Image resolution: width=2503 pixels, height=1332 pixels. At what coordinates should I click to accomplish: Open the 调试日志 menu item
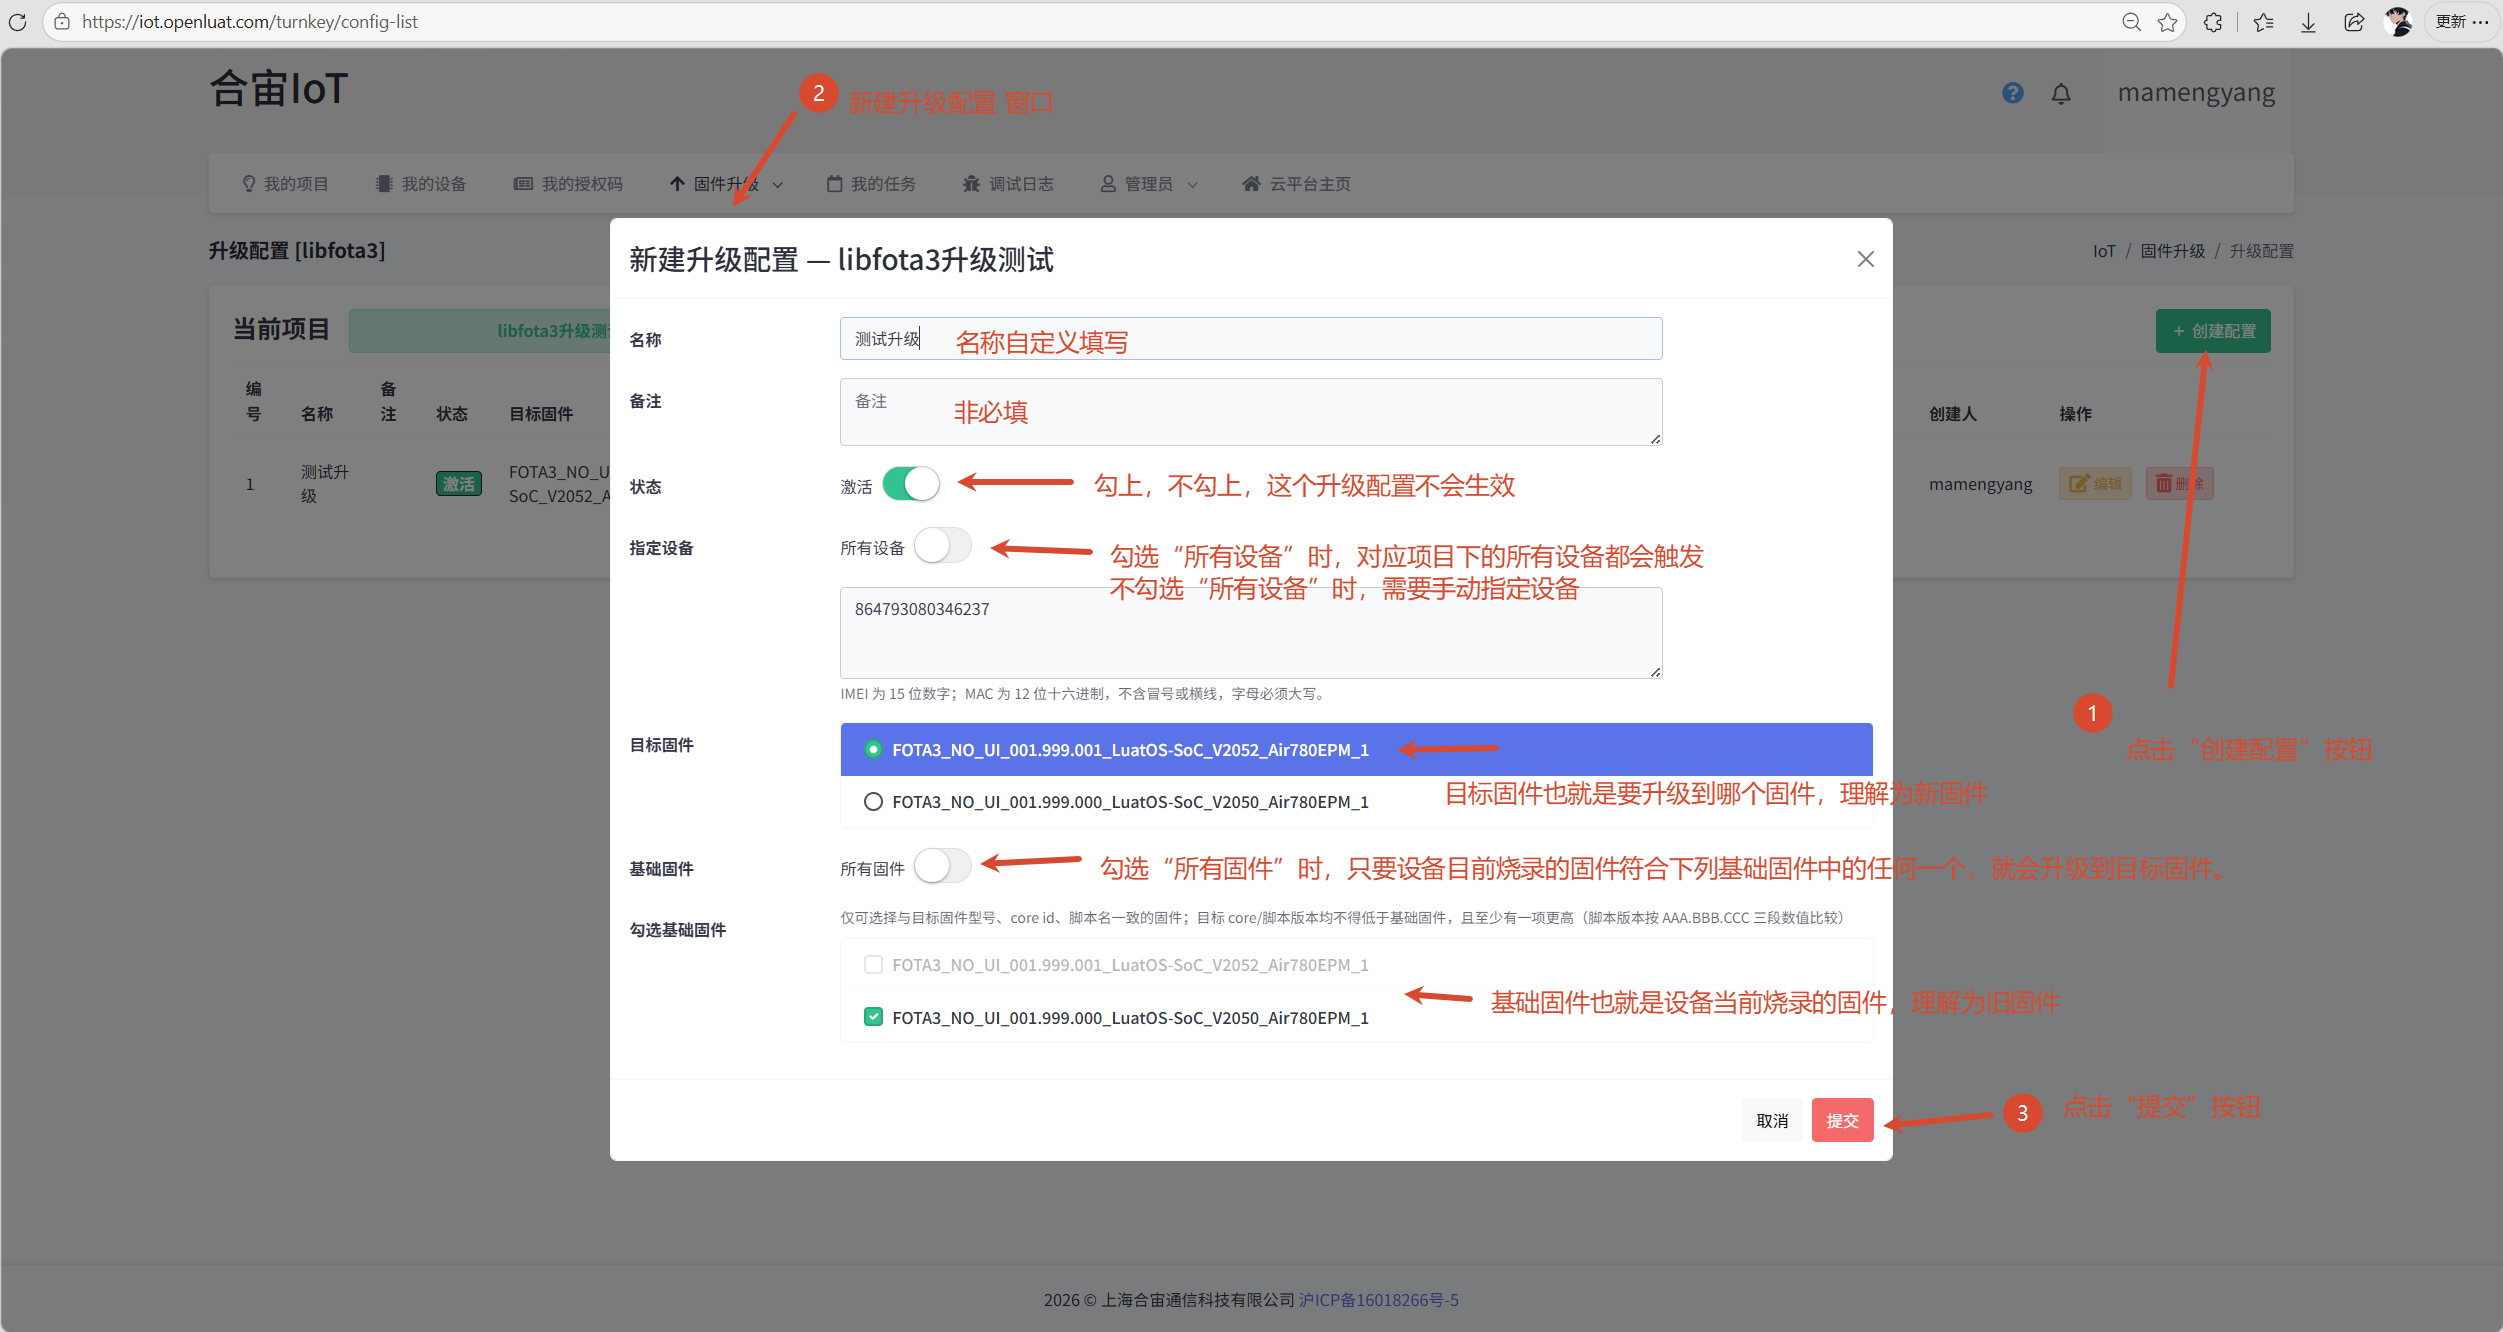click(x=1008, y=184)
